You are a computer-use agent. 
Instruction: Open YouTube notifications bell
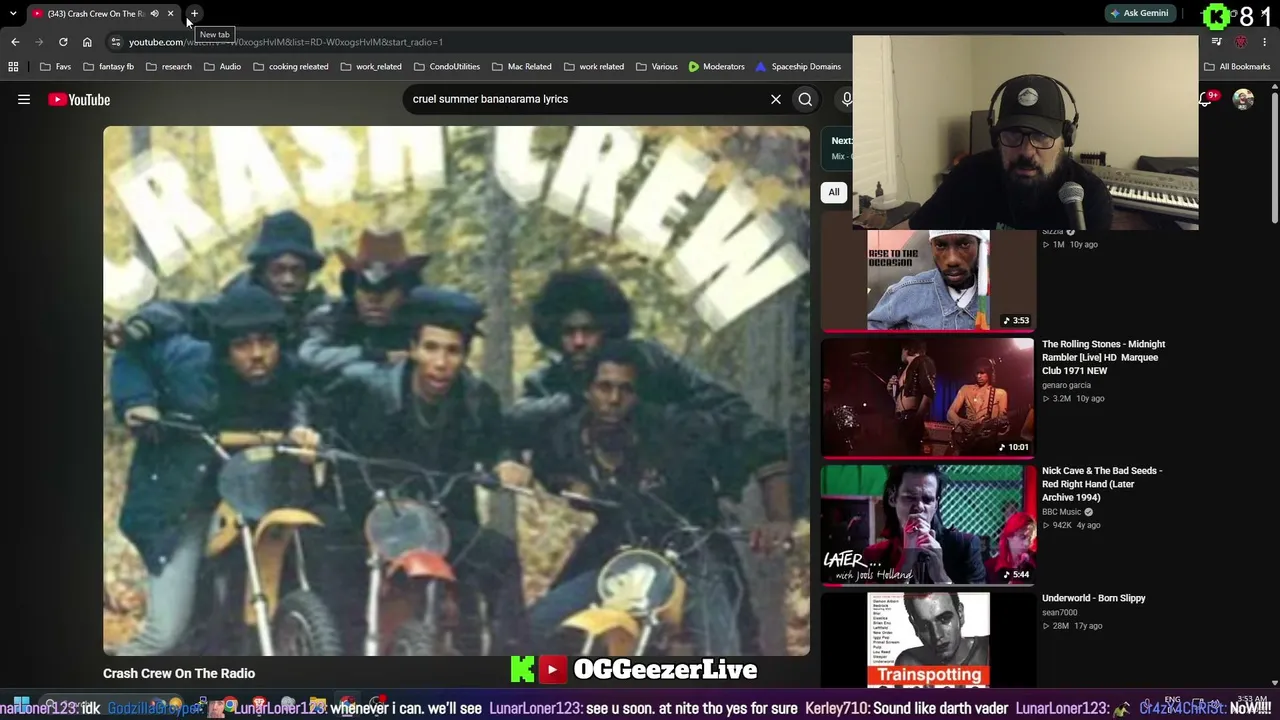click(1207, 99)
